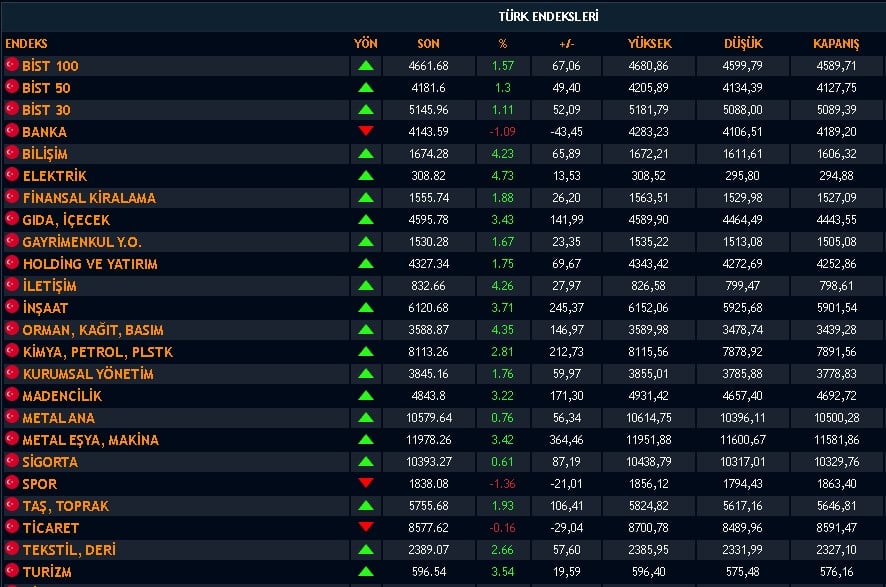The height and width of the screenshot is (587, 886).
Task: Click the flag icon beside İLETİŞİM
Action: [12, 285]
